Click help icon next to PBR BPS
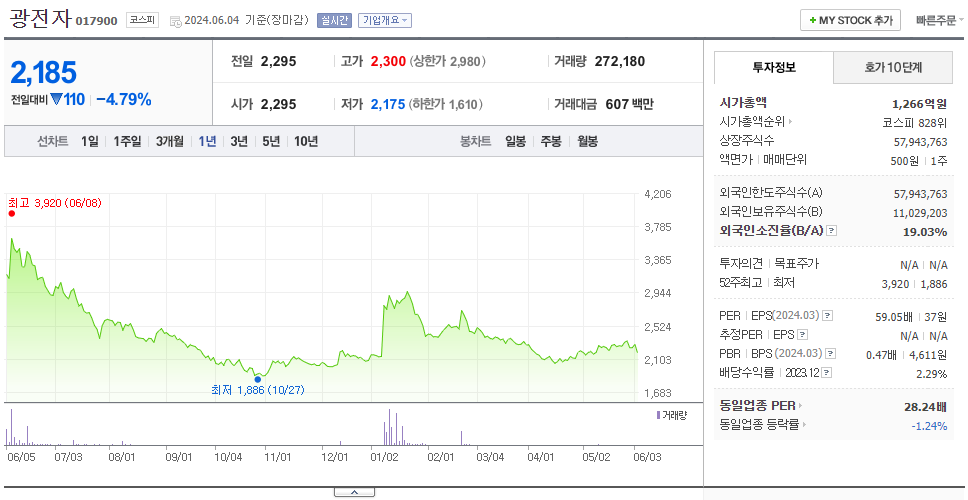968x500 pixels. [x=831, y=354]
